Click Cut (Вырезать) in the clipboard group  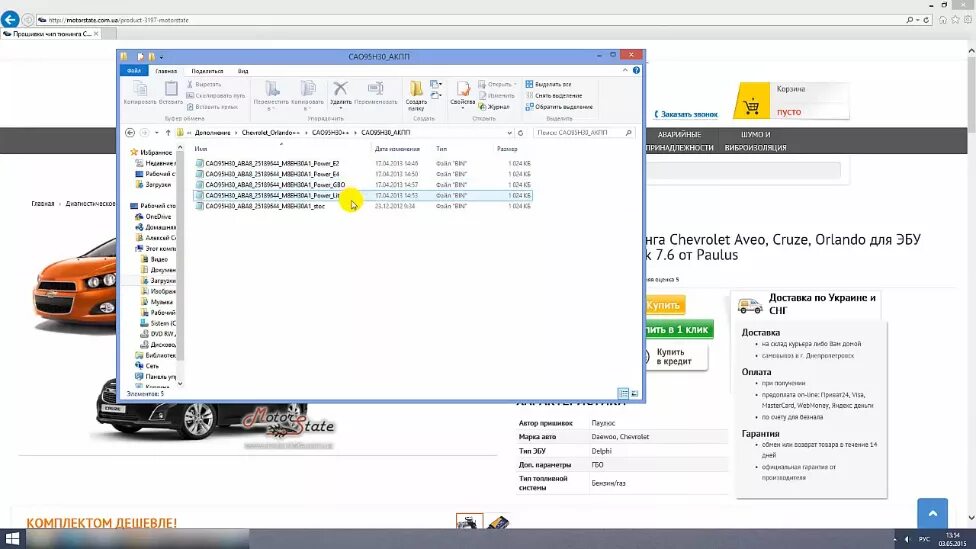coord(204,84)
